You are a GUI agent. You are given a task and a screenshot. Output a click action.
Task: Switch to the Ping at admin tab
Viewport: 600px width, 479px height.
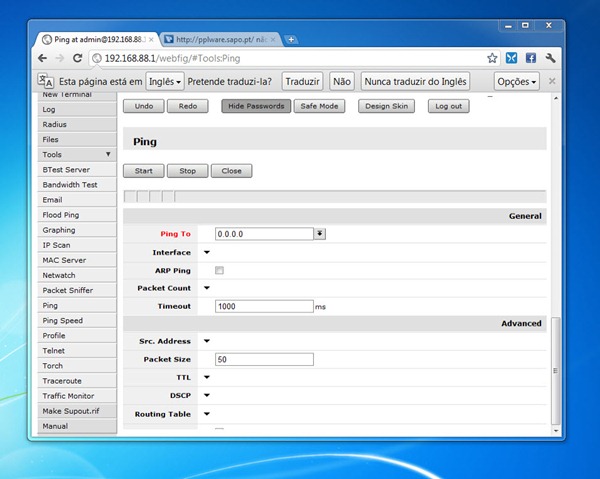96,39
